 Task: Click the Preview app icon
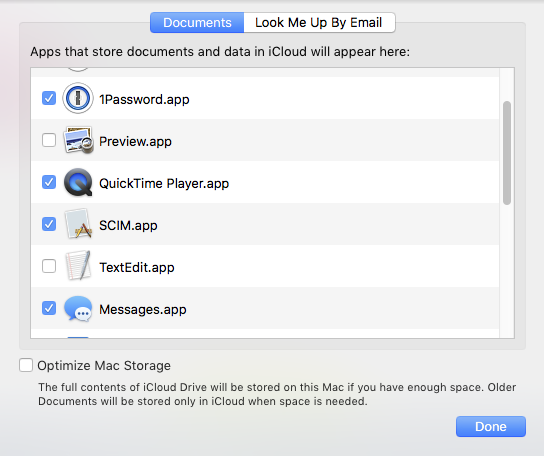coord(78,140)
